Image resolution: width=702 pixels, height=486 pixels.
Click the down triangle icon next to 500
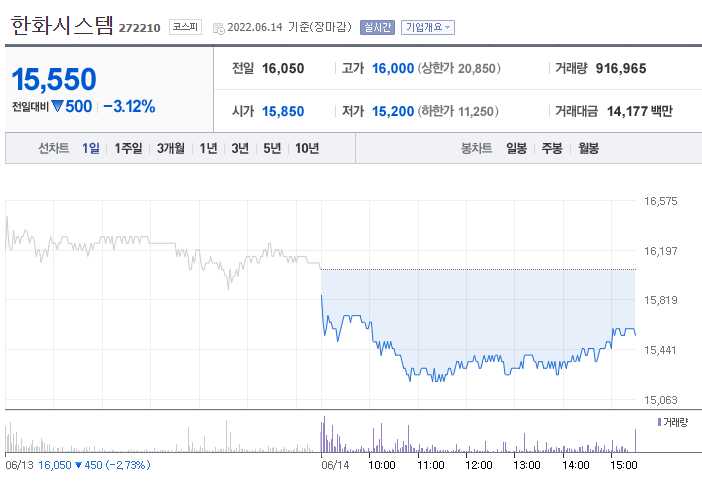pyautogui.click(x=57, y=106)
